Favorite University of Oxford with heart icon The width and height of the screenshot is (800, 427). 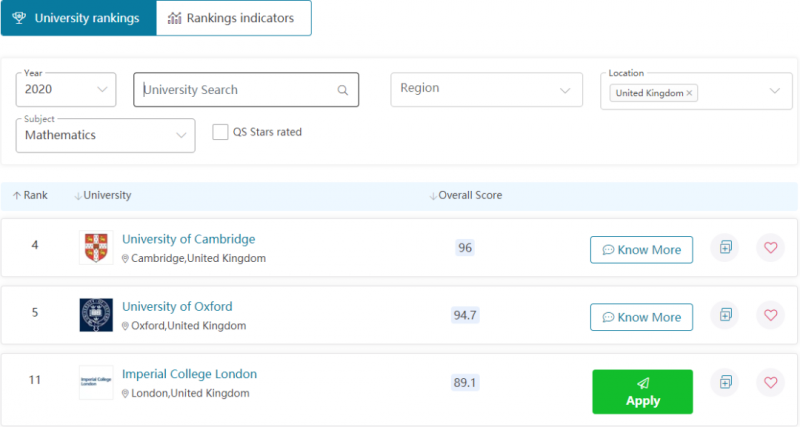[x=770, y=315]
